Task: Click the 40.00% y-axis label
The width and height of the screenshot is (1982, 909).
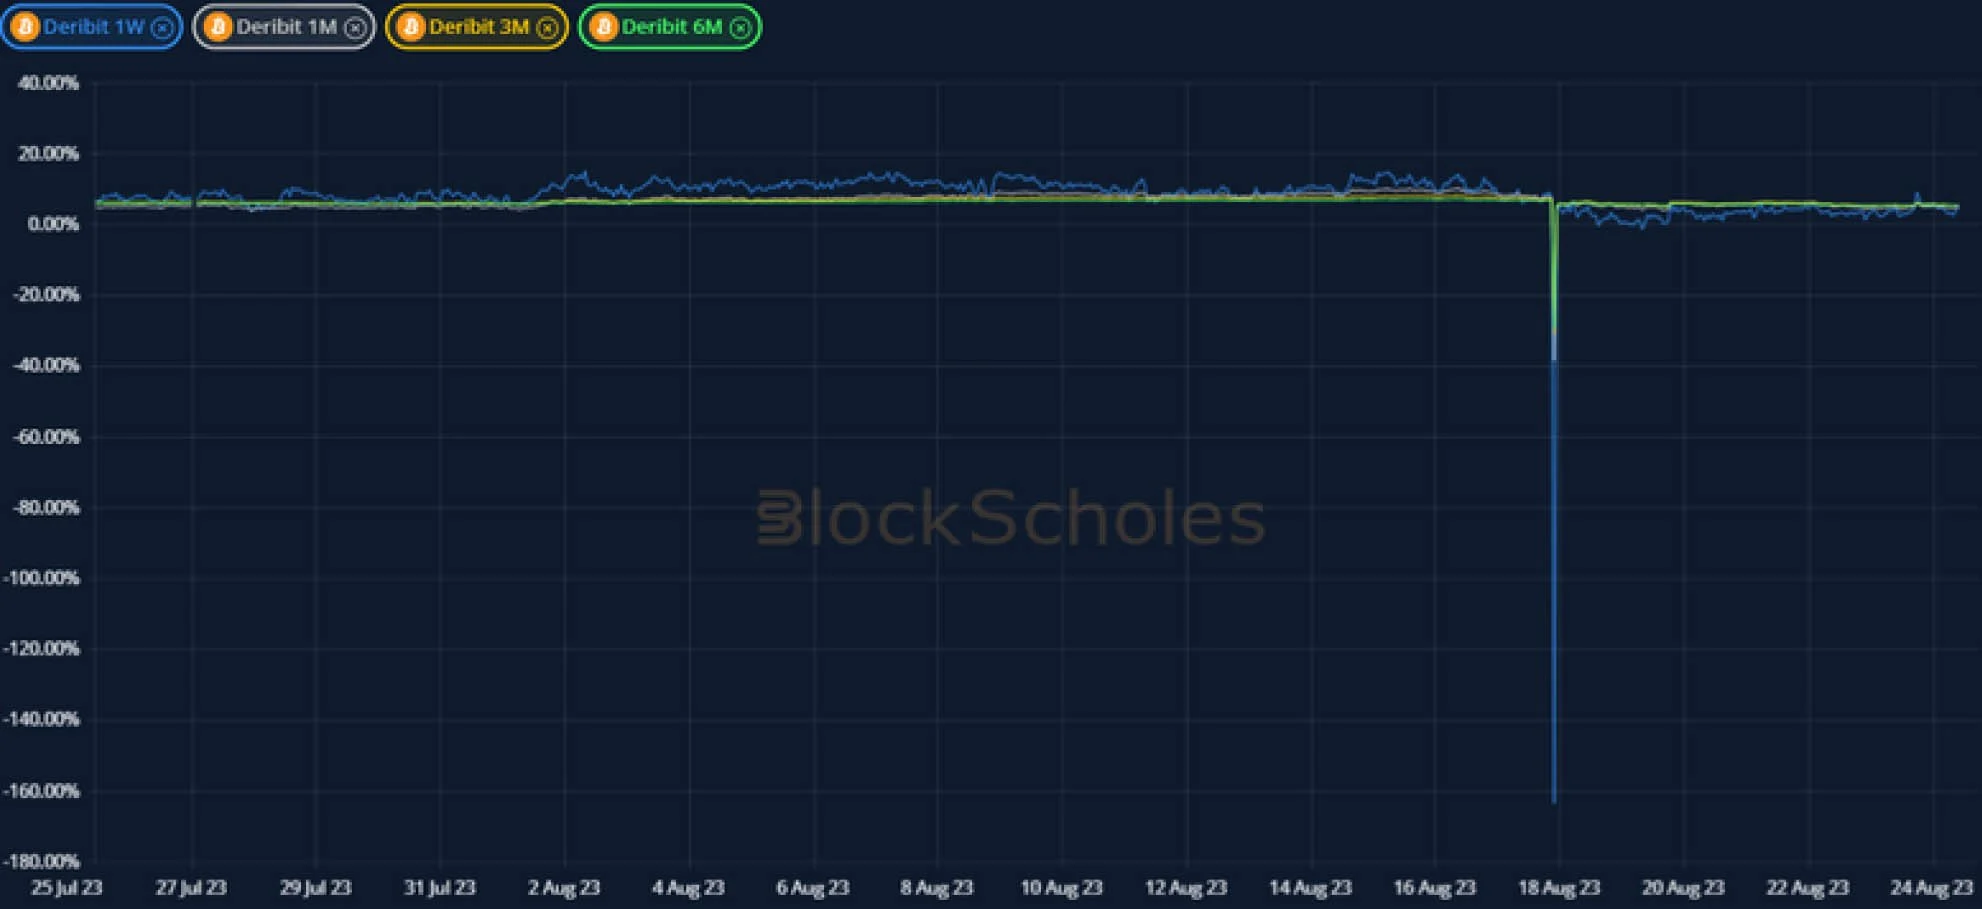Action: coord(48,83)
